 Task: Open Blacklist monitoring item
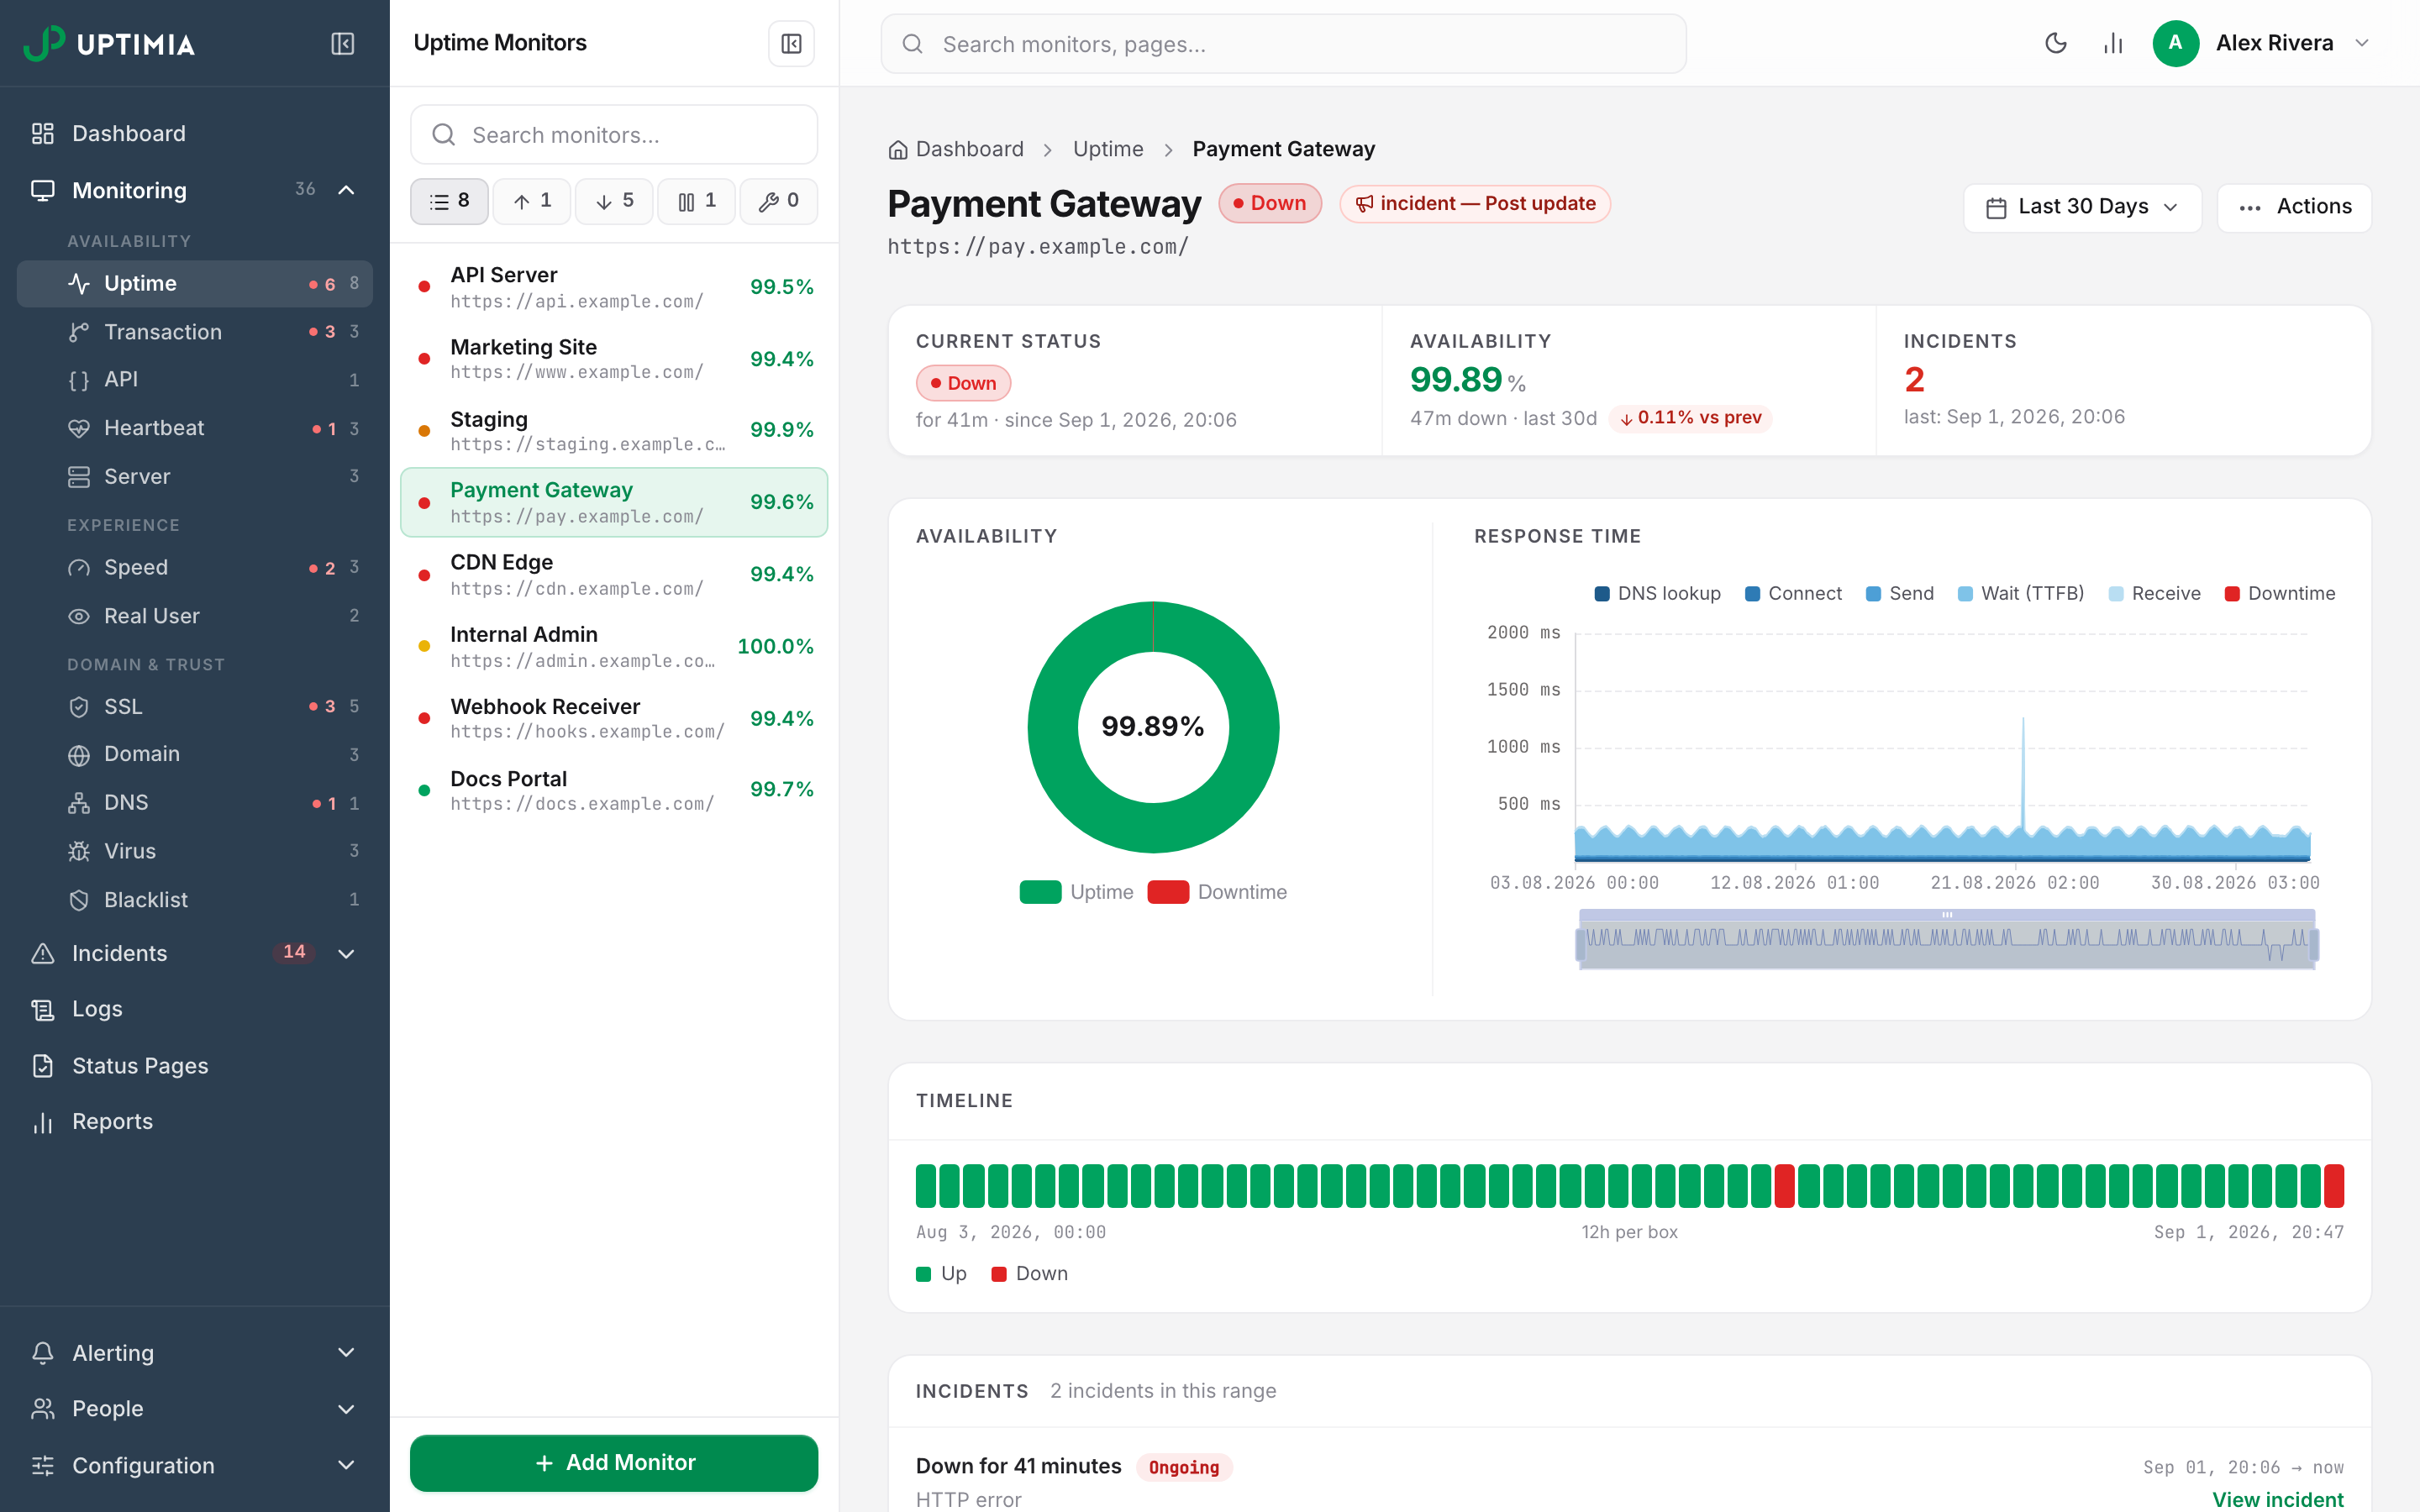195,900
